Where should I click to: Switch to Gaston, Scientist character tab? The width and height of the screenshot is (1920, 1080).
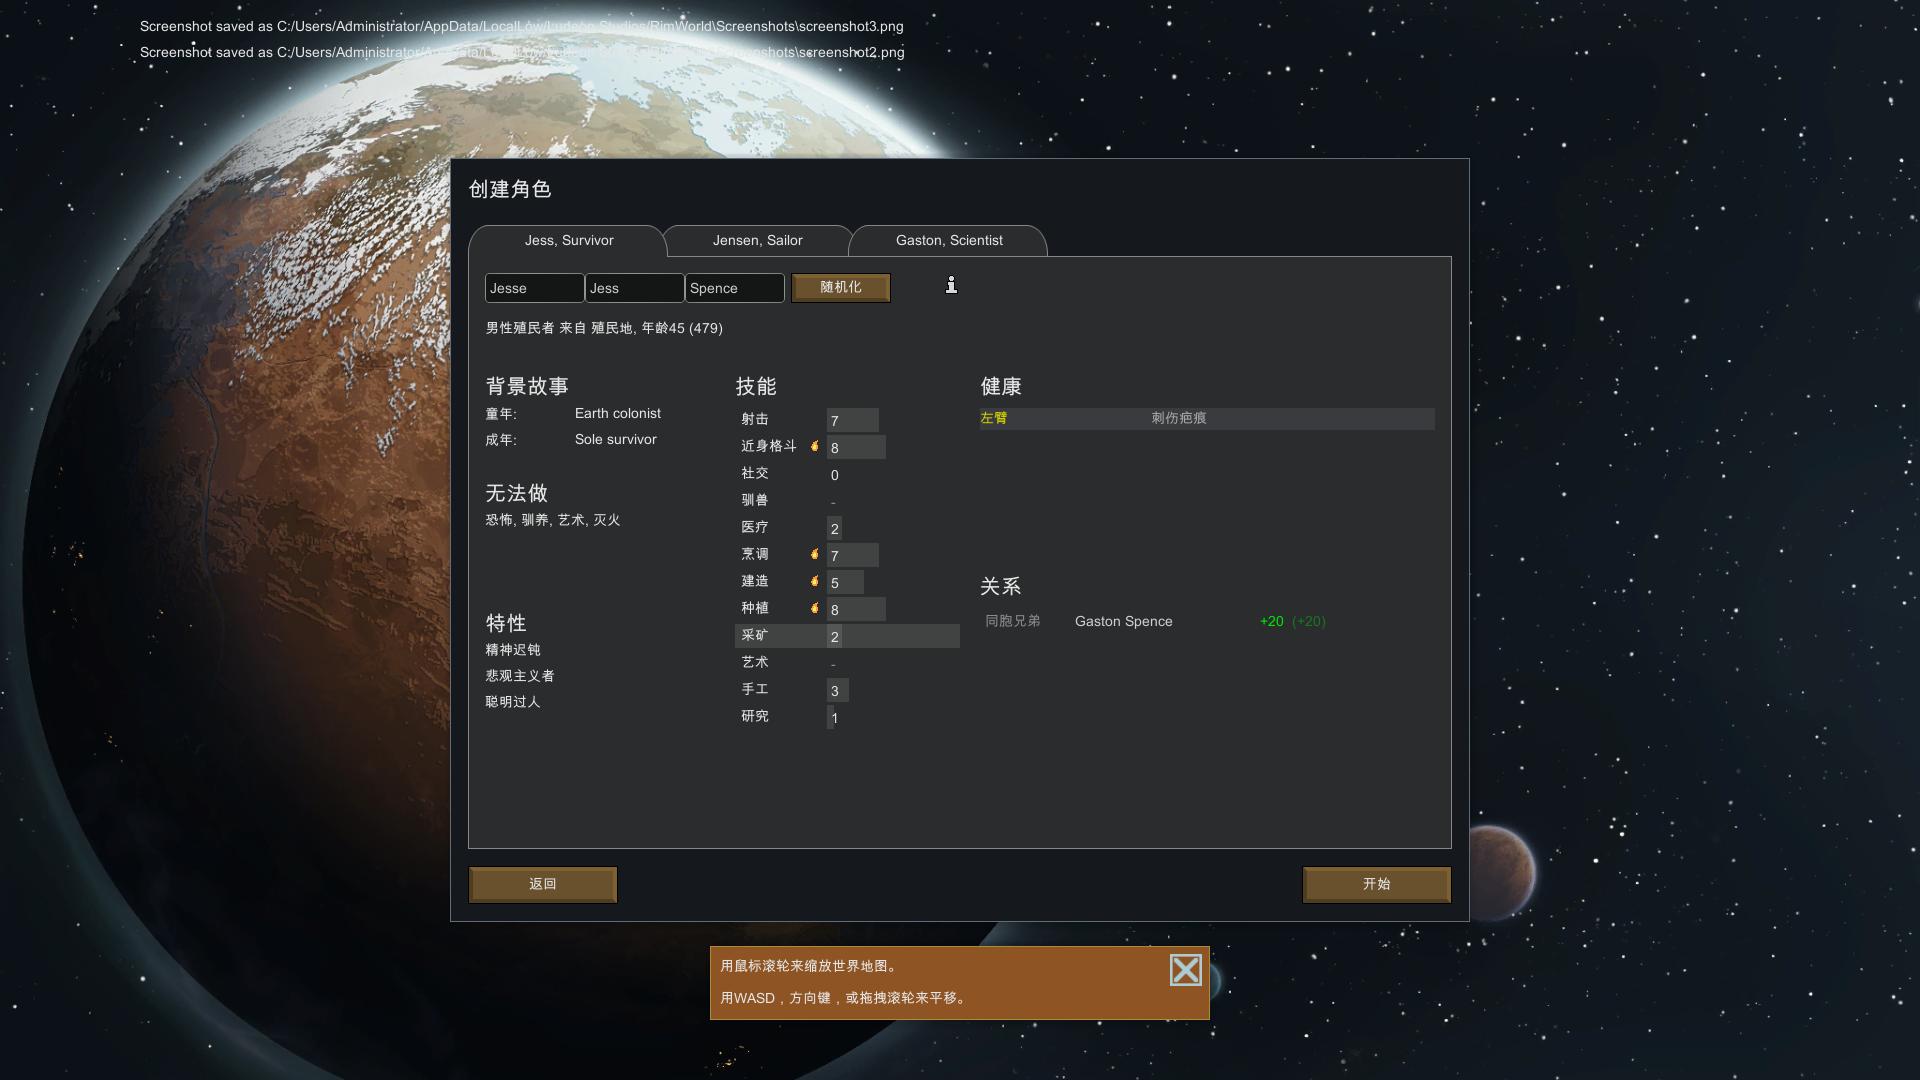[948, 240]
